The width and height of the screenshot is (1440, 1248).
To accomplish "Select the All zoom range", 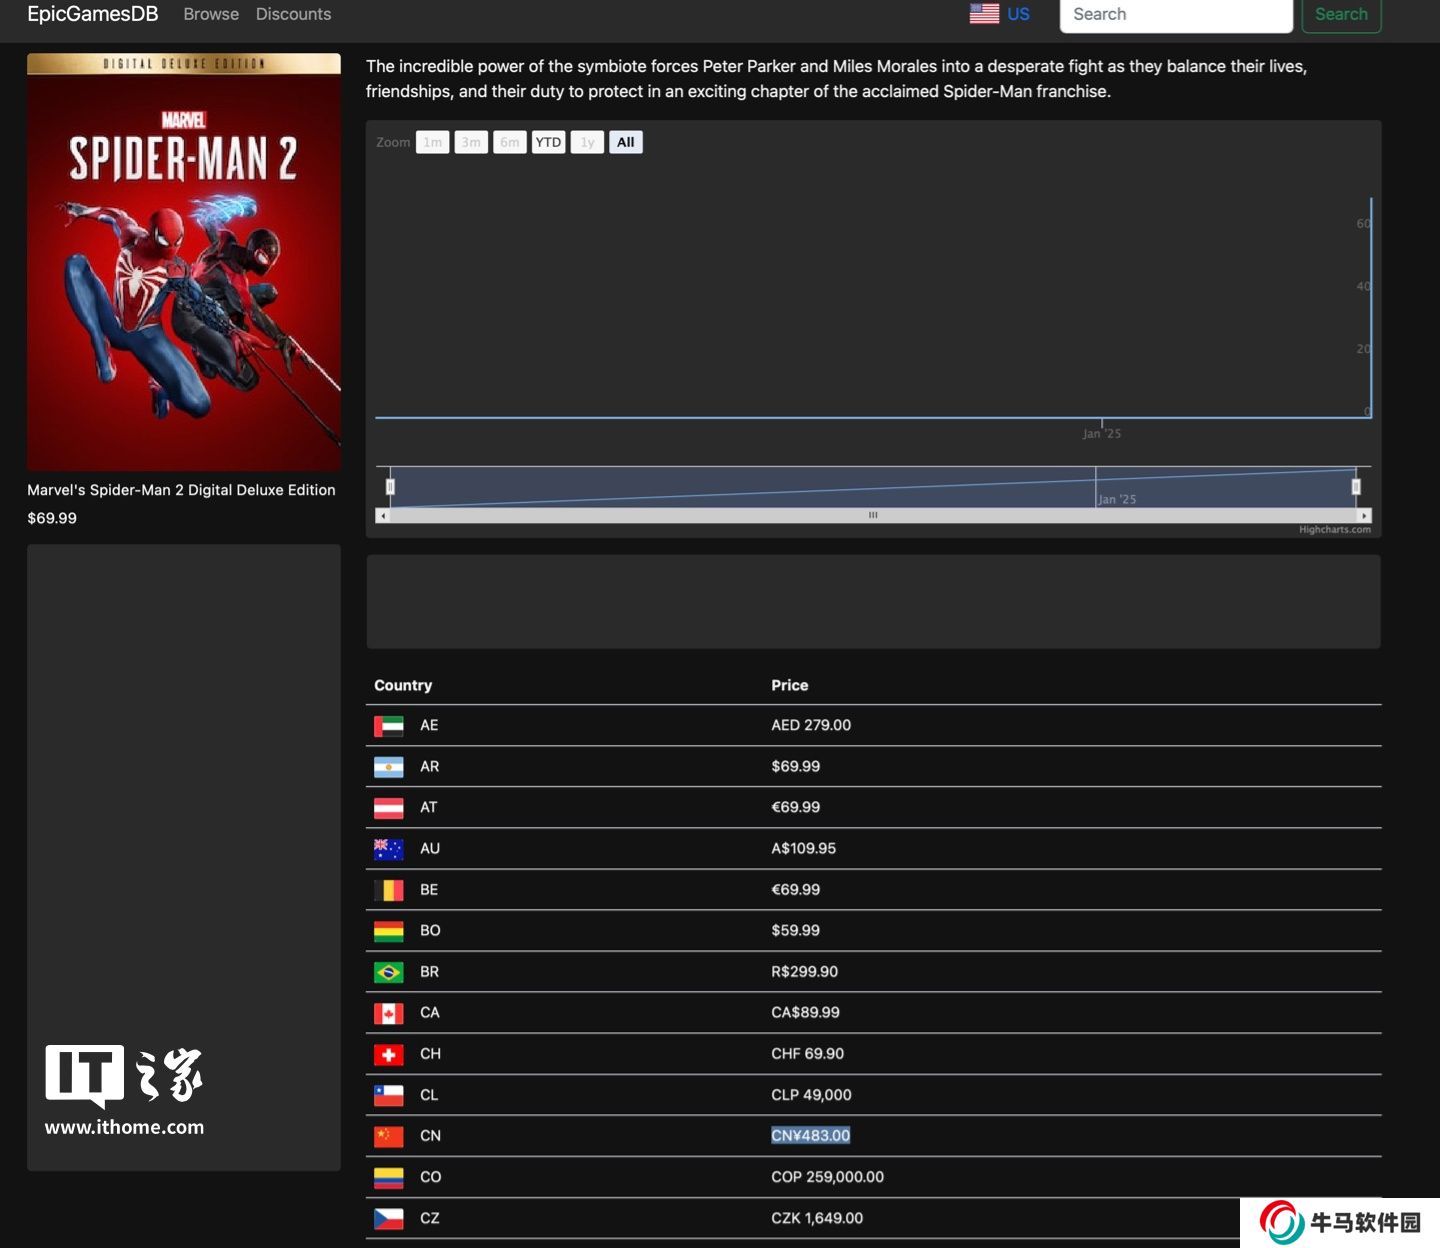I will [x=625, y=142].
